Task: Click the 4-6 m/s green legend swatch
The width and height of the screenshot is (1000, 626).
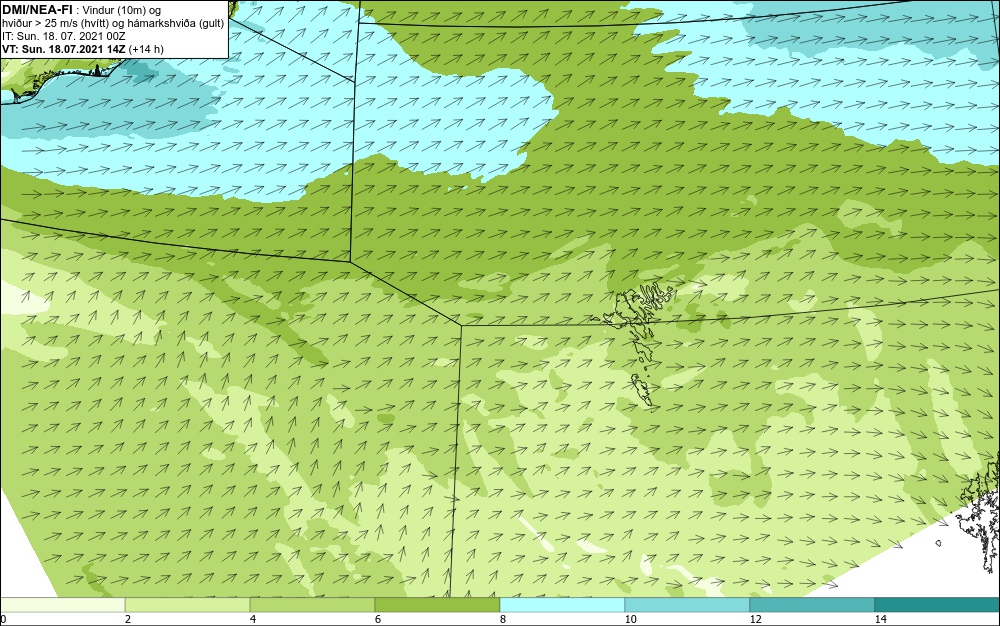Action: 312,605
